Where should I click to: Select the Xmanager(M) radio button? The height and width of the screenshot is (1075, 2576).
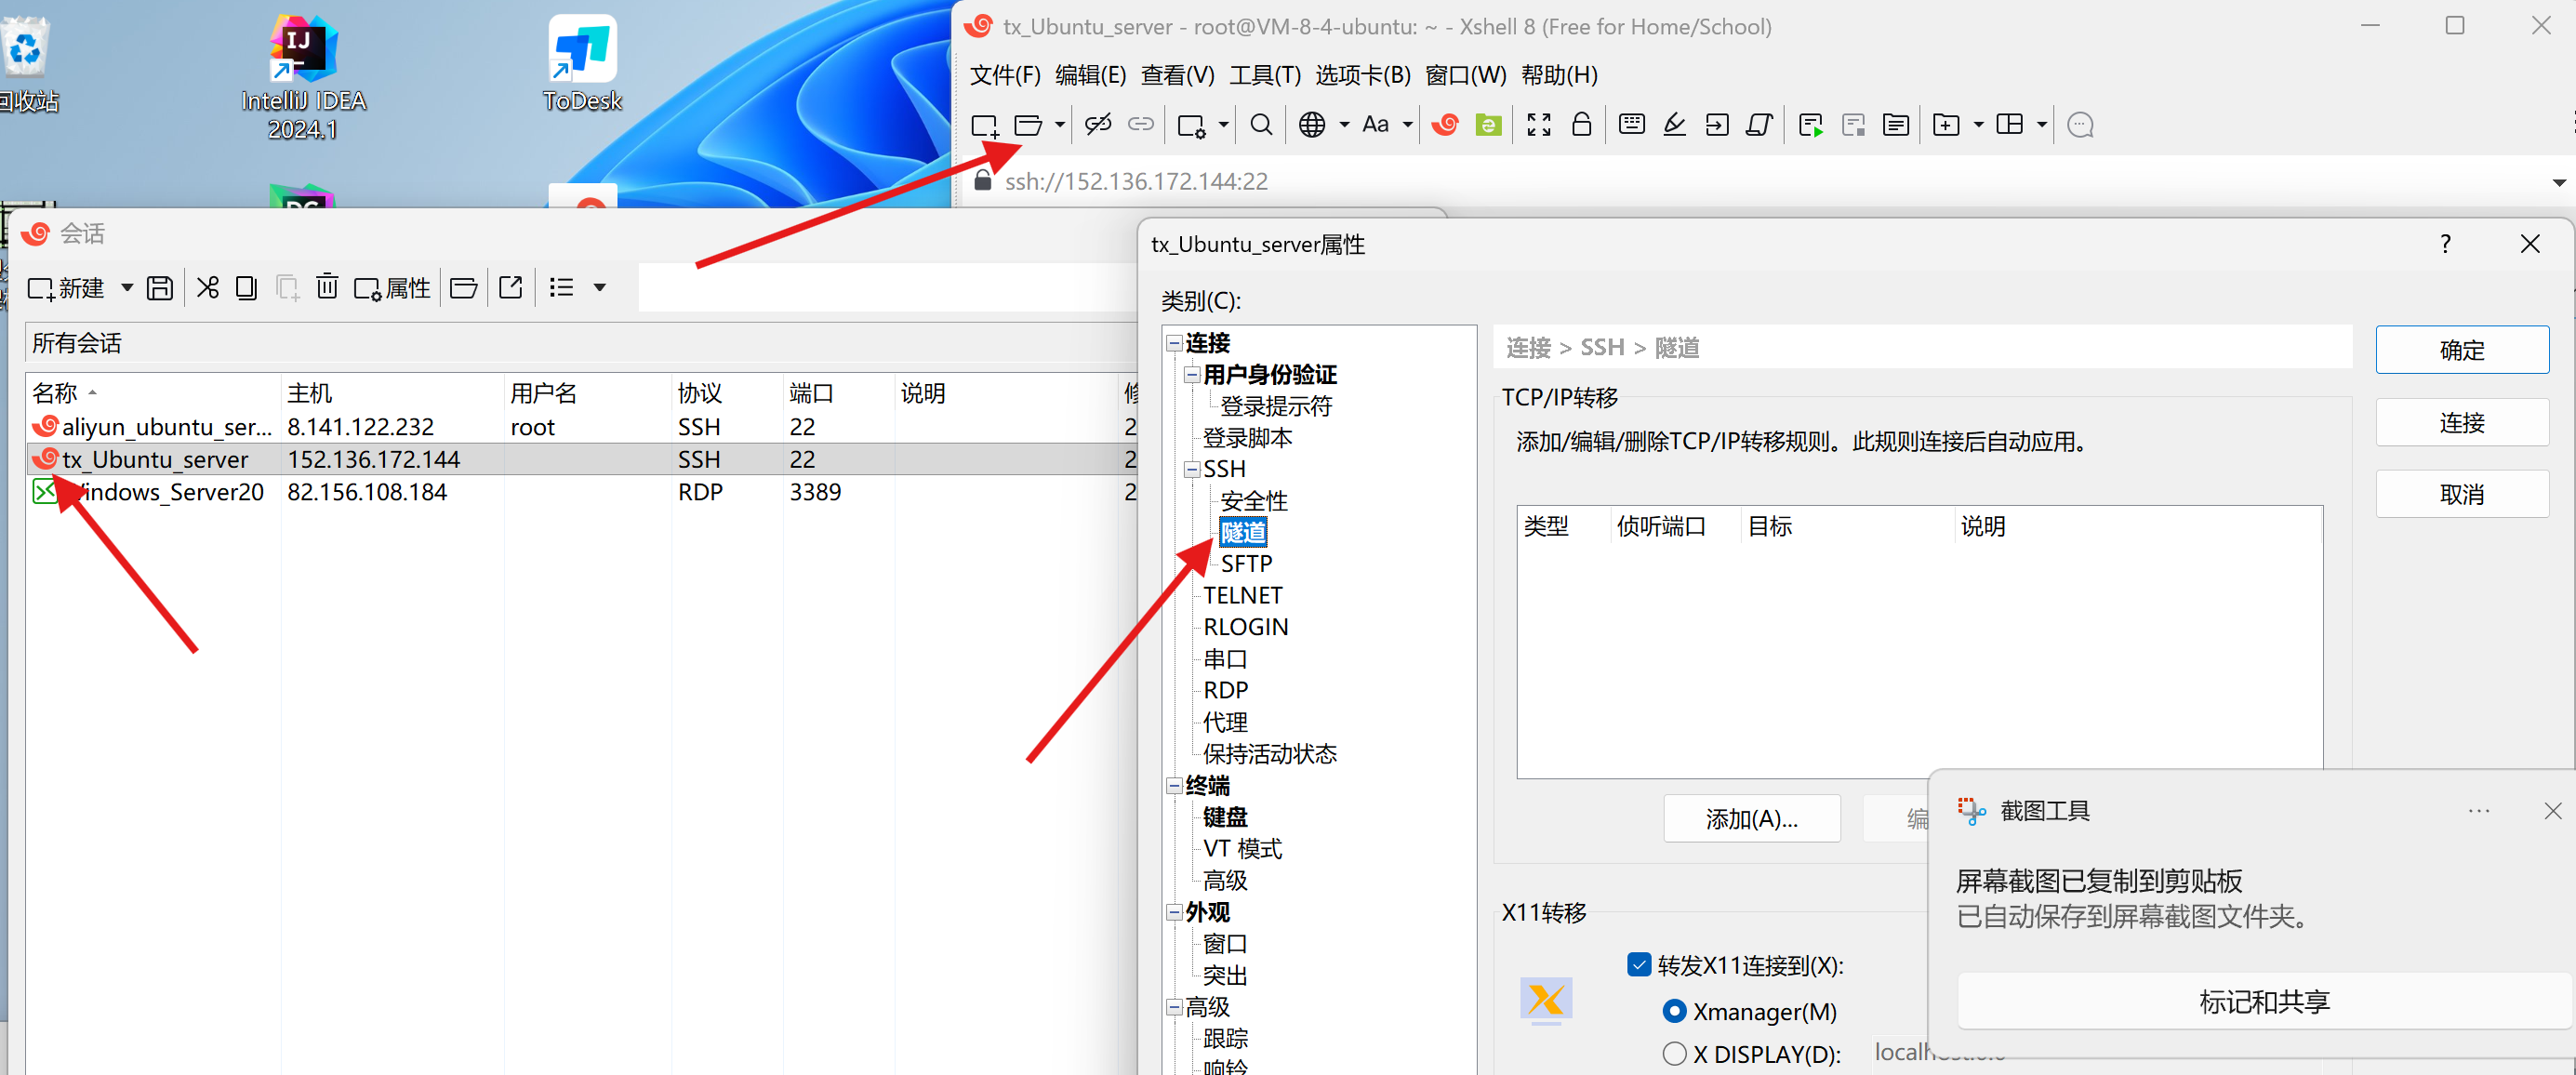pyautogui.click(x=1674, y=1011)
